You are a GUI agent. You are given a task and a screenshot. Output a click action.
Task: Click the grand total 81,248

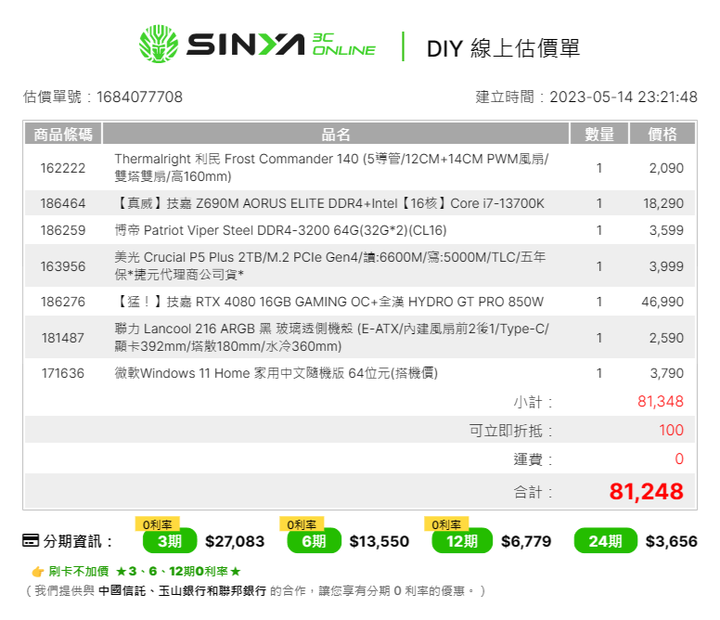click(646, 491)
